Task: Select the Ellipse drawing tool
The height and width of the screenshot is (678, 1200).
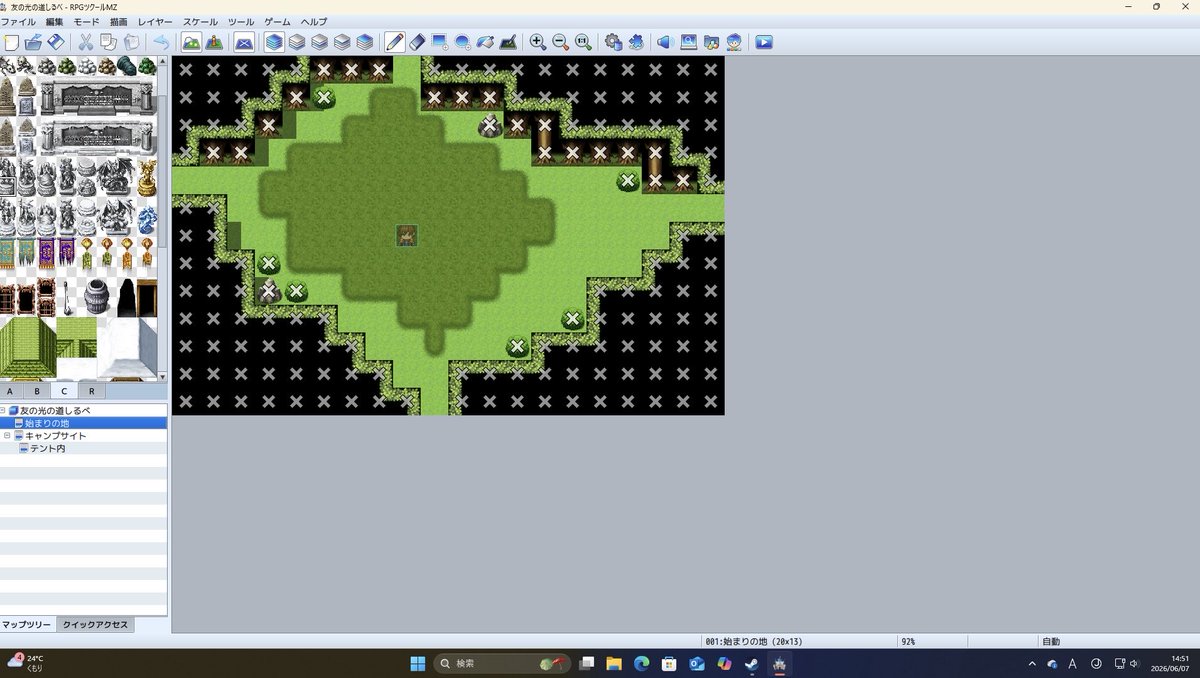Action: click(463, 42)
